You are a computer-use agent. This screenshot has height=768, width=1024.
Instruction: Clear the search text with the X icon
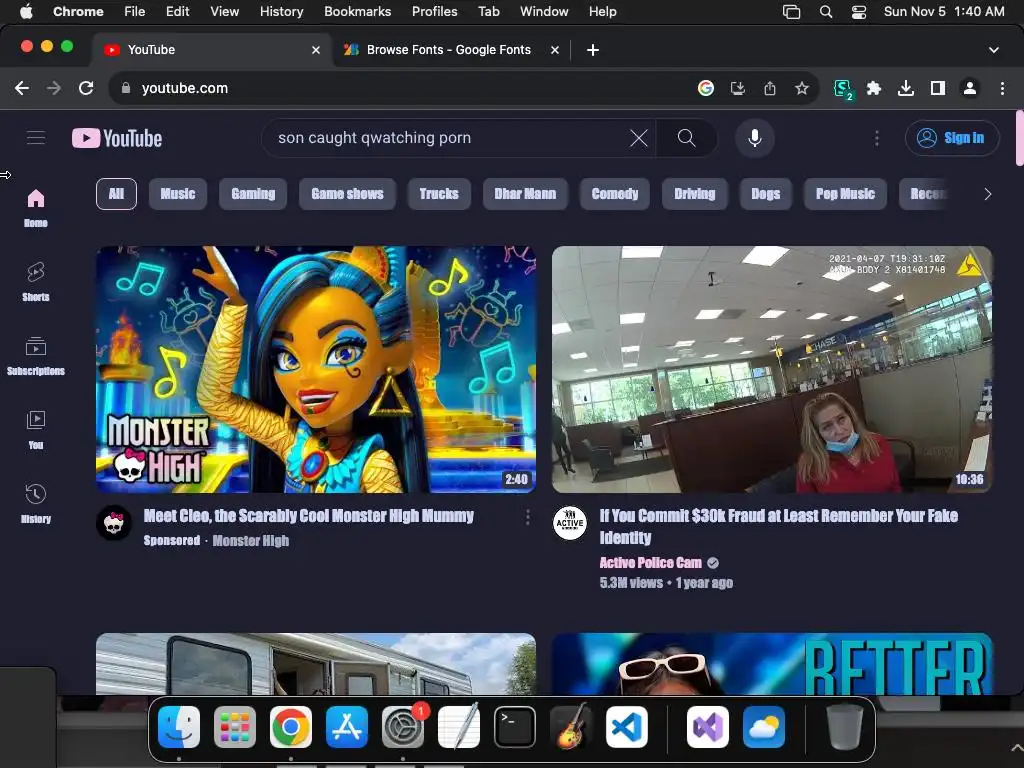point(639,138)
